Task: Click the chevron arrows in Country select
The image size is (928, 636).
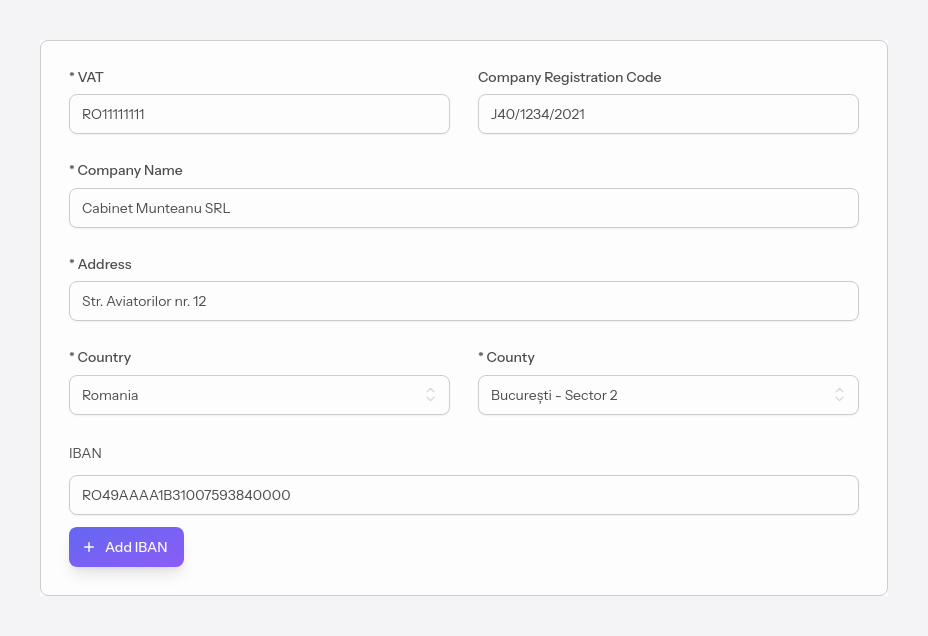Action: coord(431,395)
